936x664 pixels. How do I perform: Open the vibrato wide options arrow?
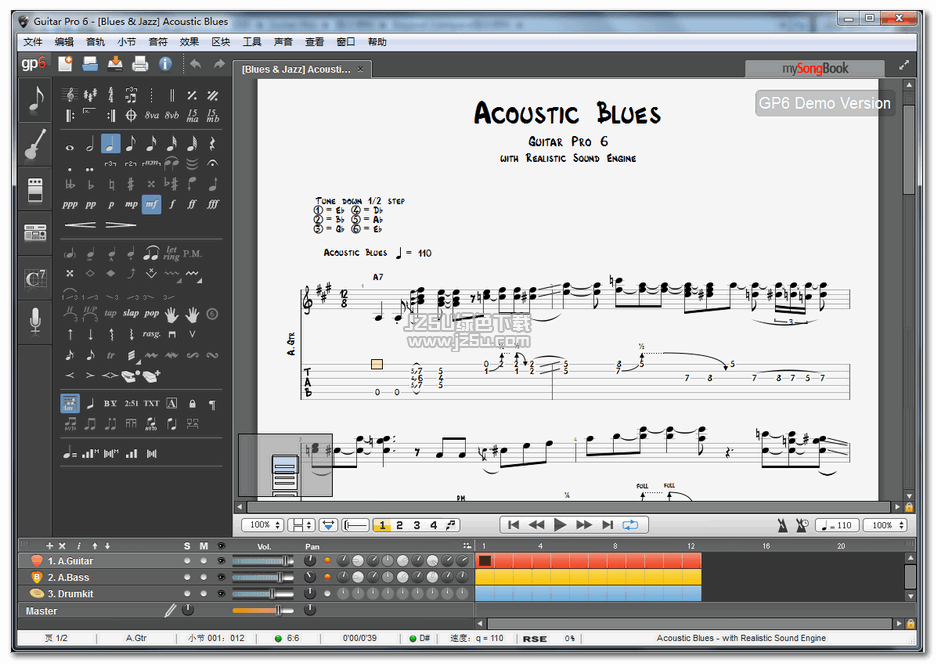[x=200, y=280]
